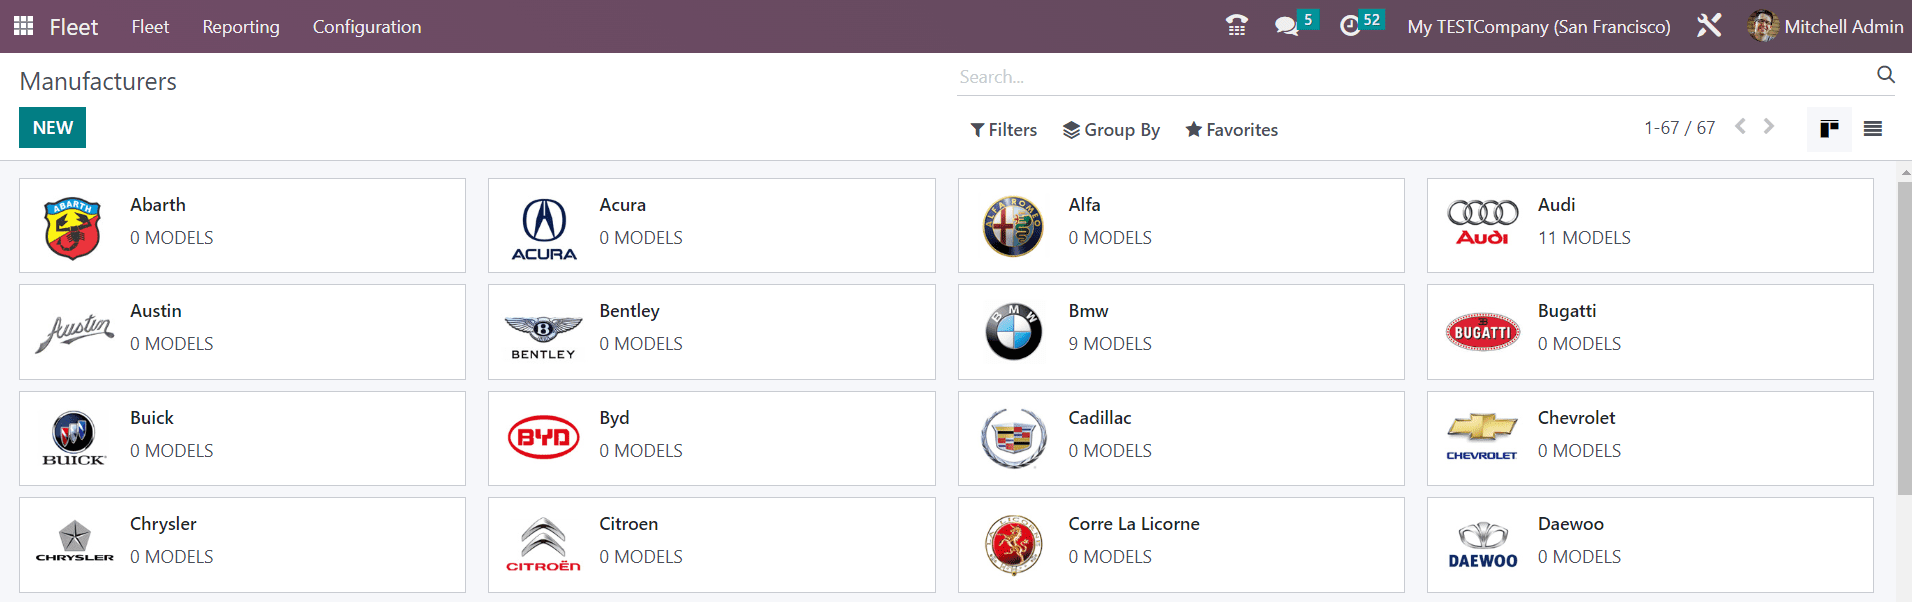Image resolution: width=1912 pixels, height=602 pixels.
Task: Open the Chrysler manufacturer name
Action: click(x=163, y=524)
